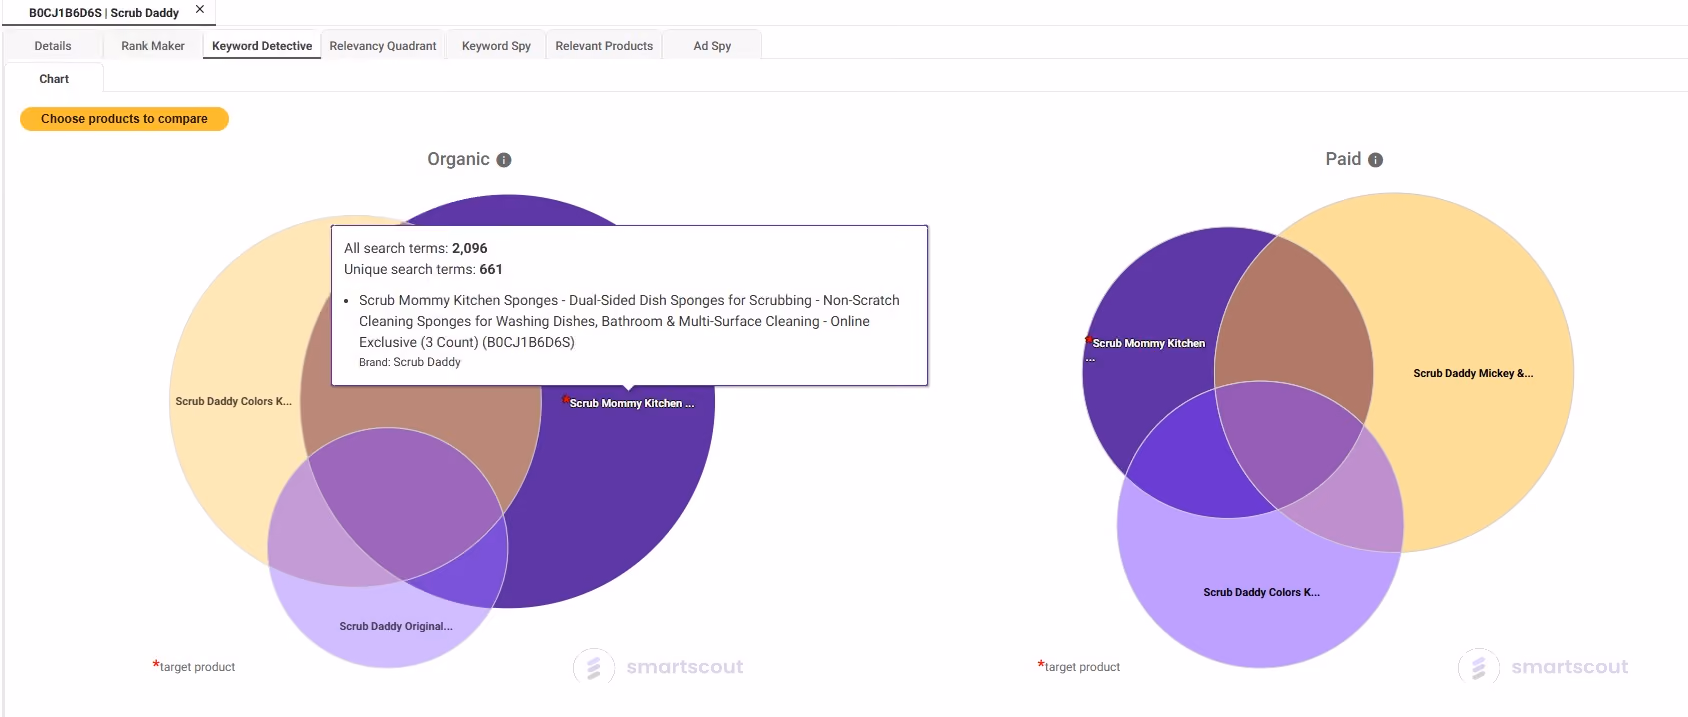Click Organic Scrub Daddy Original... label
Image resolution: width=1688 pixels, height=717 pixels.
point(396,626)
